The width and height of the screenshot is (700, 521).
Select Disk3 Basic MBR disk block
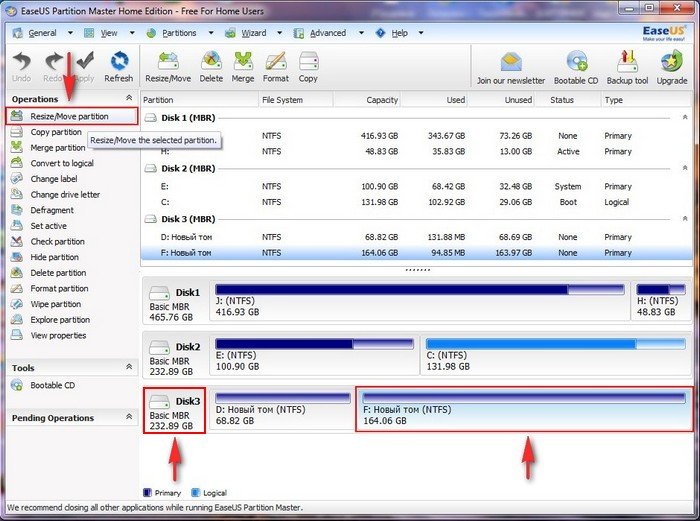175,410
